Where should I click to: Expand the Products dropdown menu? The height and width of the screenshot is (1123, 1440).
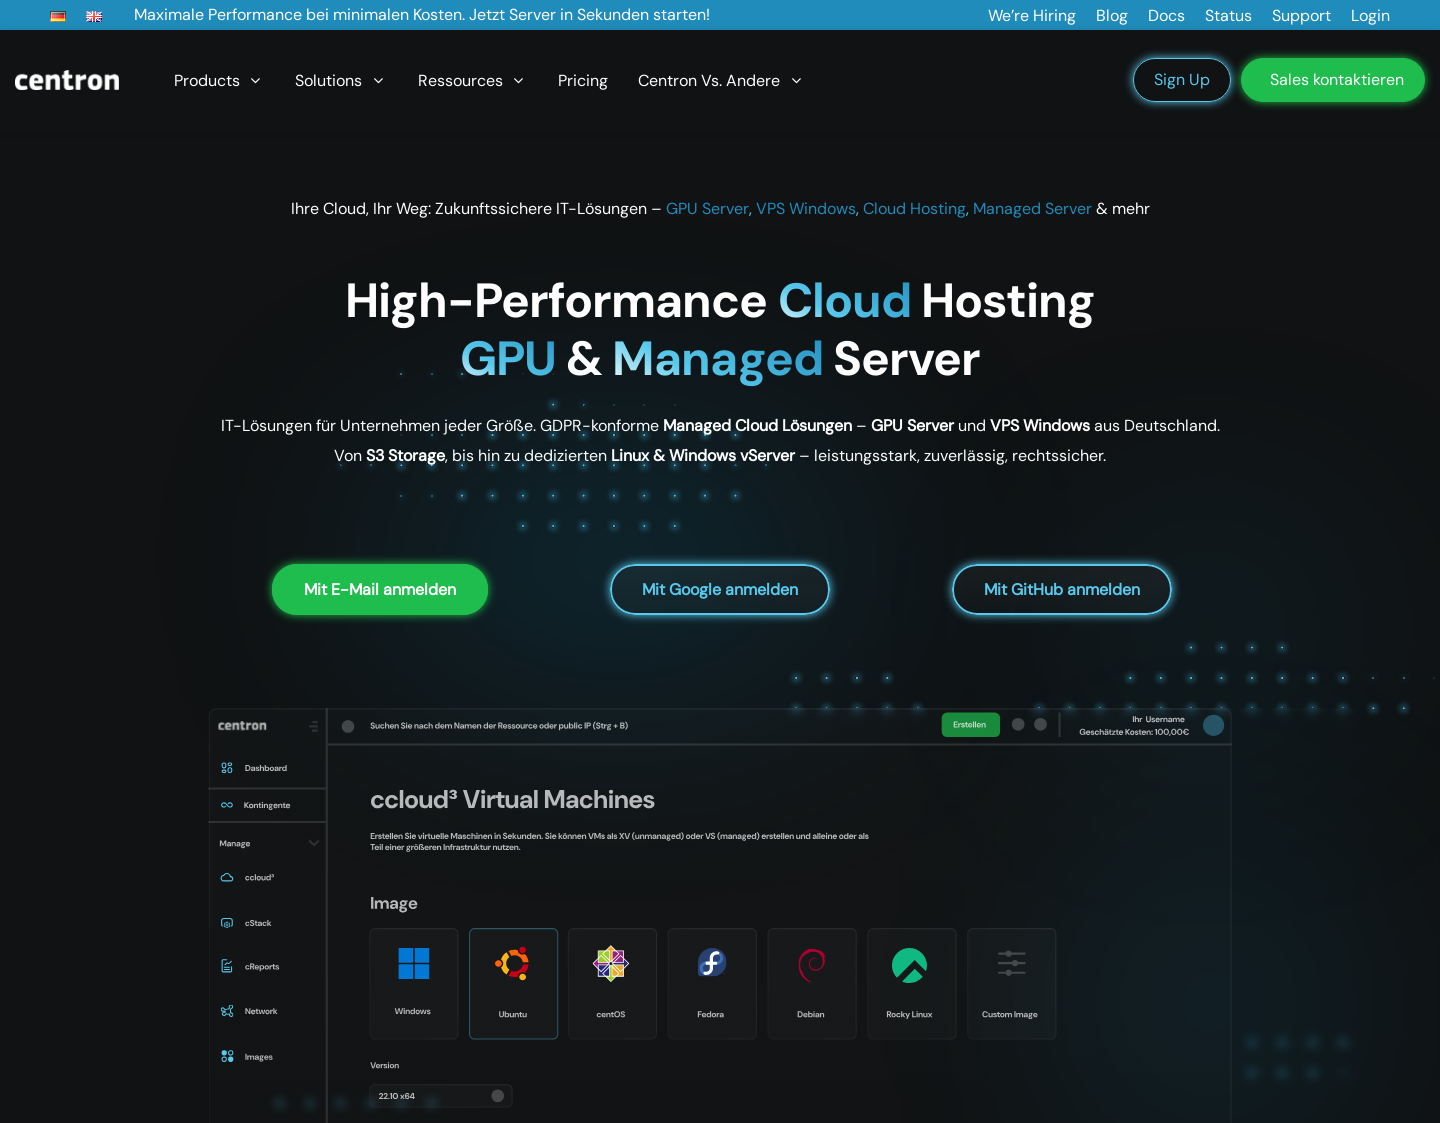(x=217, y=81)
